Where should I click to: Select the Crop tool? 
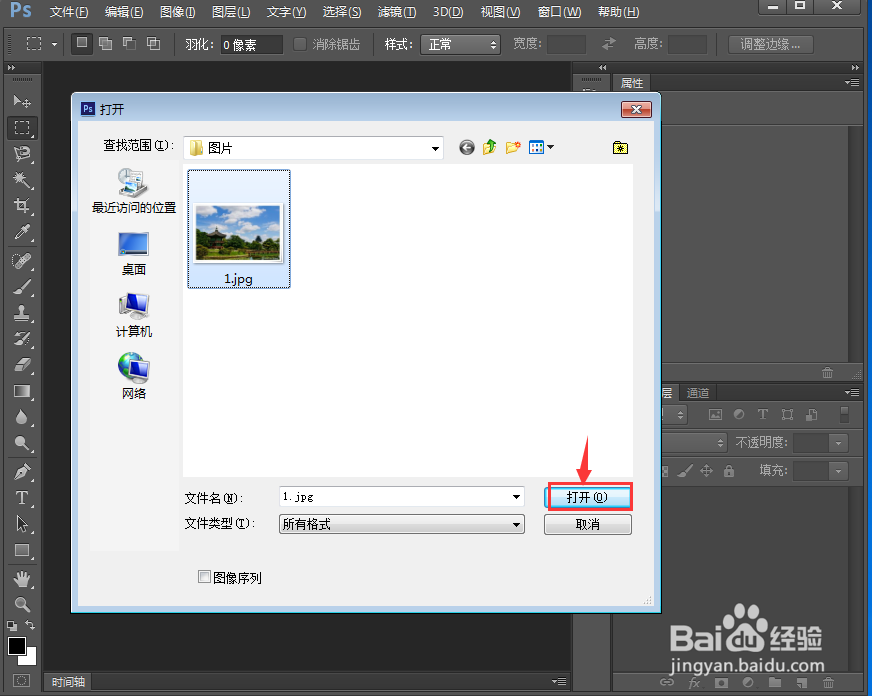pos(22,206)
